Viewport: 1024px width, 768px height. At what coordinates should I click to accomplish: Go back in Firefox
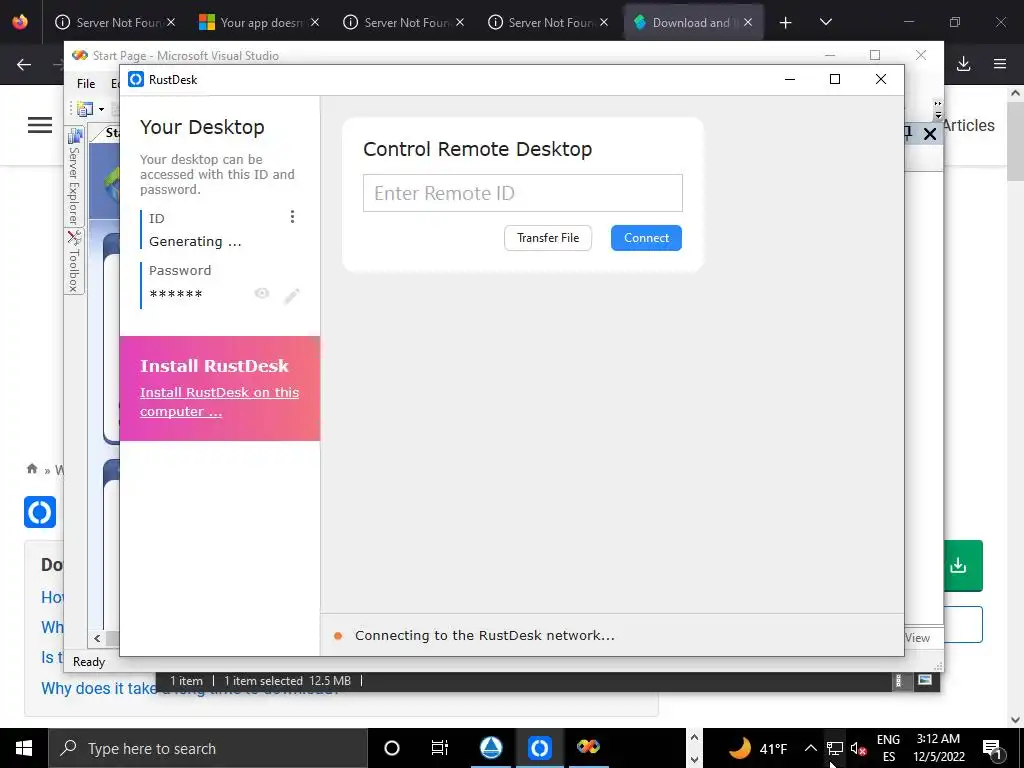pos(24,64)
